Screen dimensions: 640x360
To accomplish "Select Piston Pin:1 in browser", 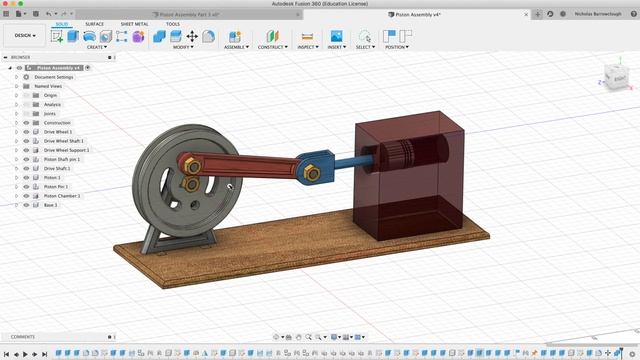I will coord(56,187).
